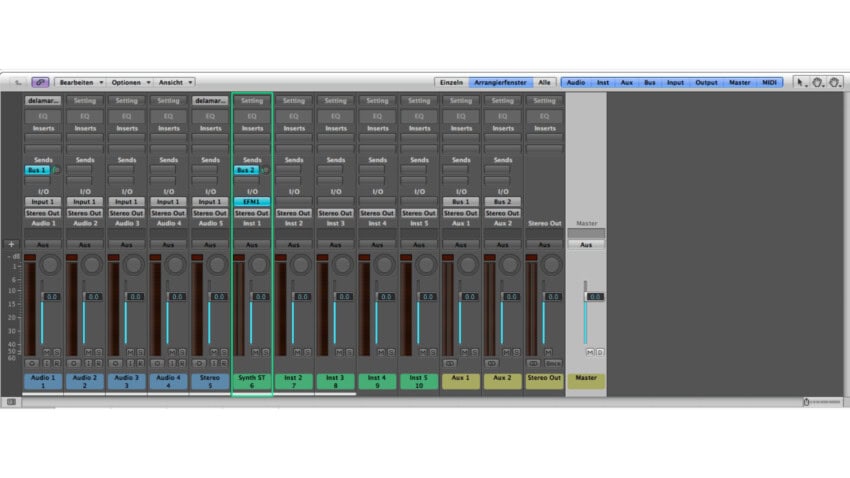Click the format icon on Audio 2
Viewport: 850px width, 478px height.
pyautogui.click(x=73, y=363)
